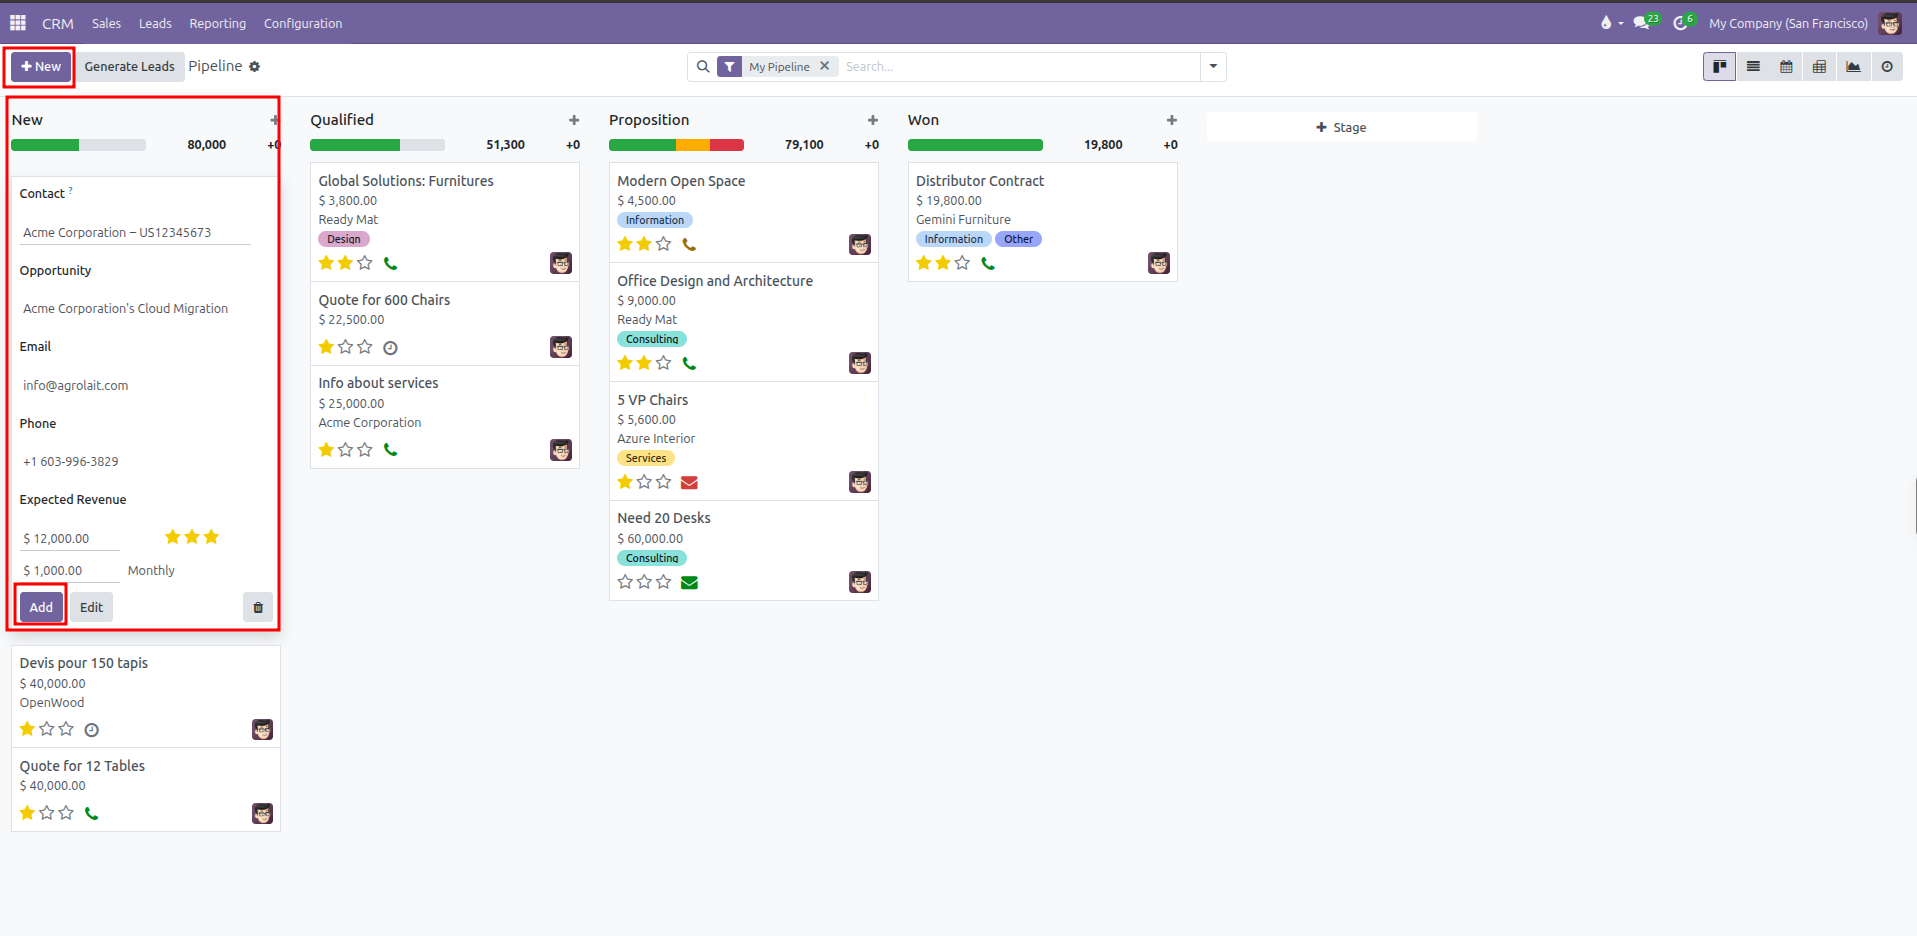Switch to list view
This screenshot has height=936, width=1917.
(1753, 67)
